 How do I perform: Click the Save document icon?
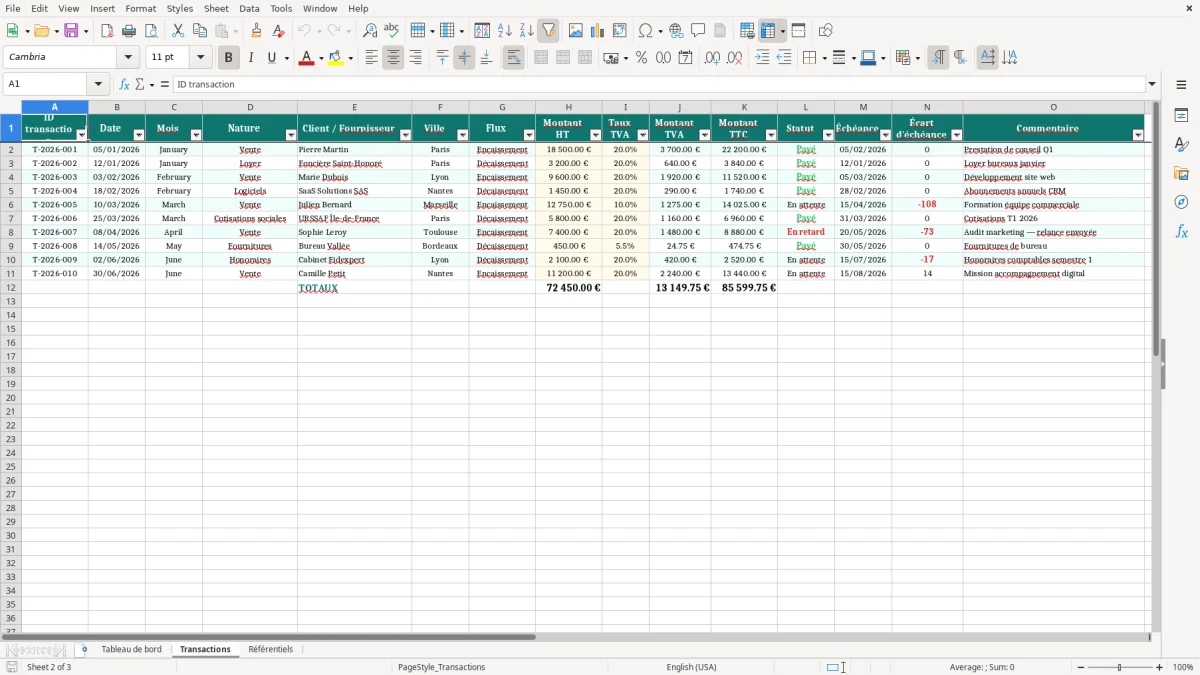pos(71,31)
